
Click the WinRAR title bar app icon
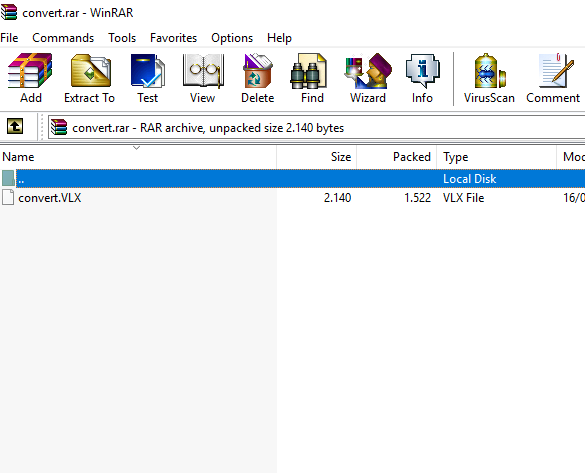9,12
